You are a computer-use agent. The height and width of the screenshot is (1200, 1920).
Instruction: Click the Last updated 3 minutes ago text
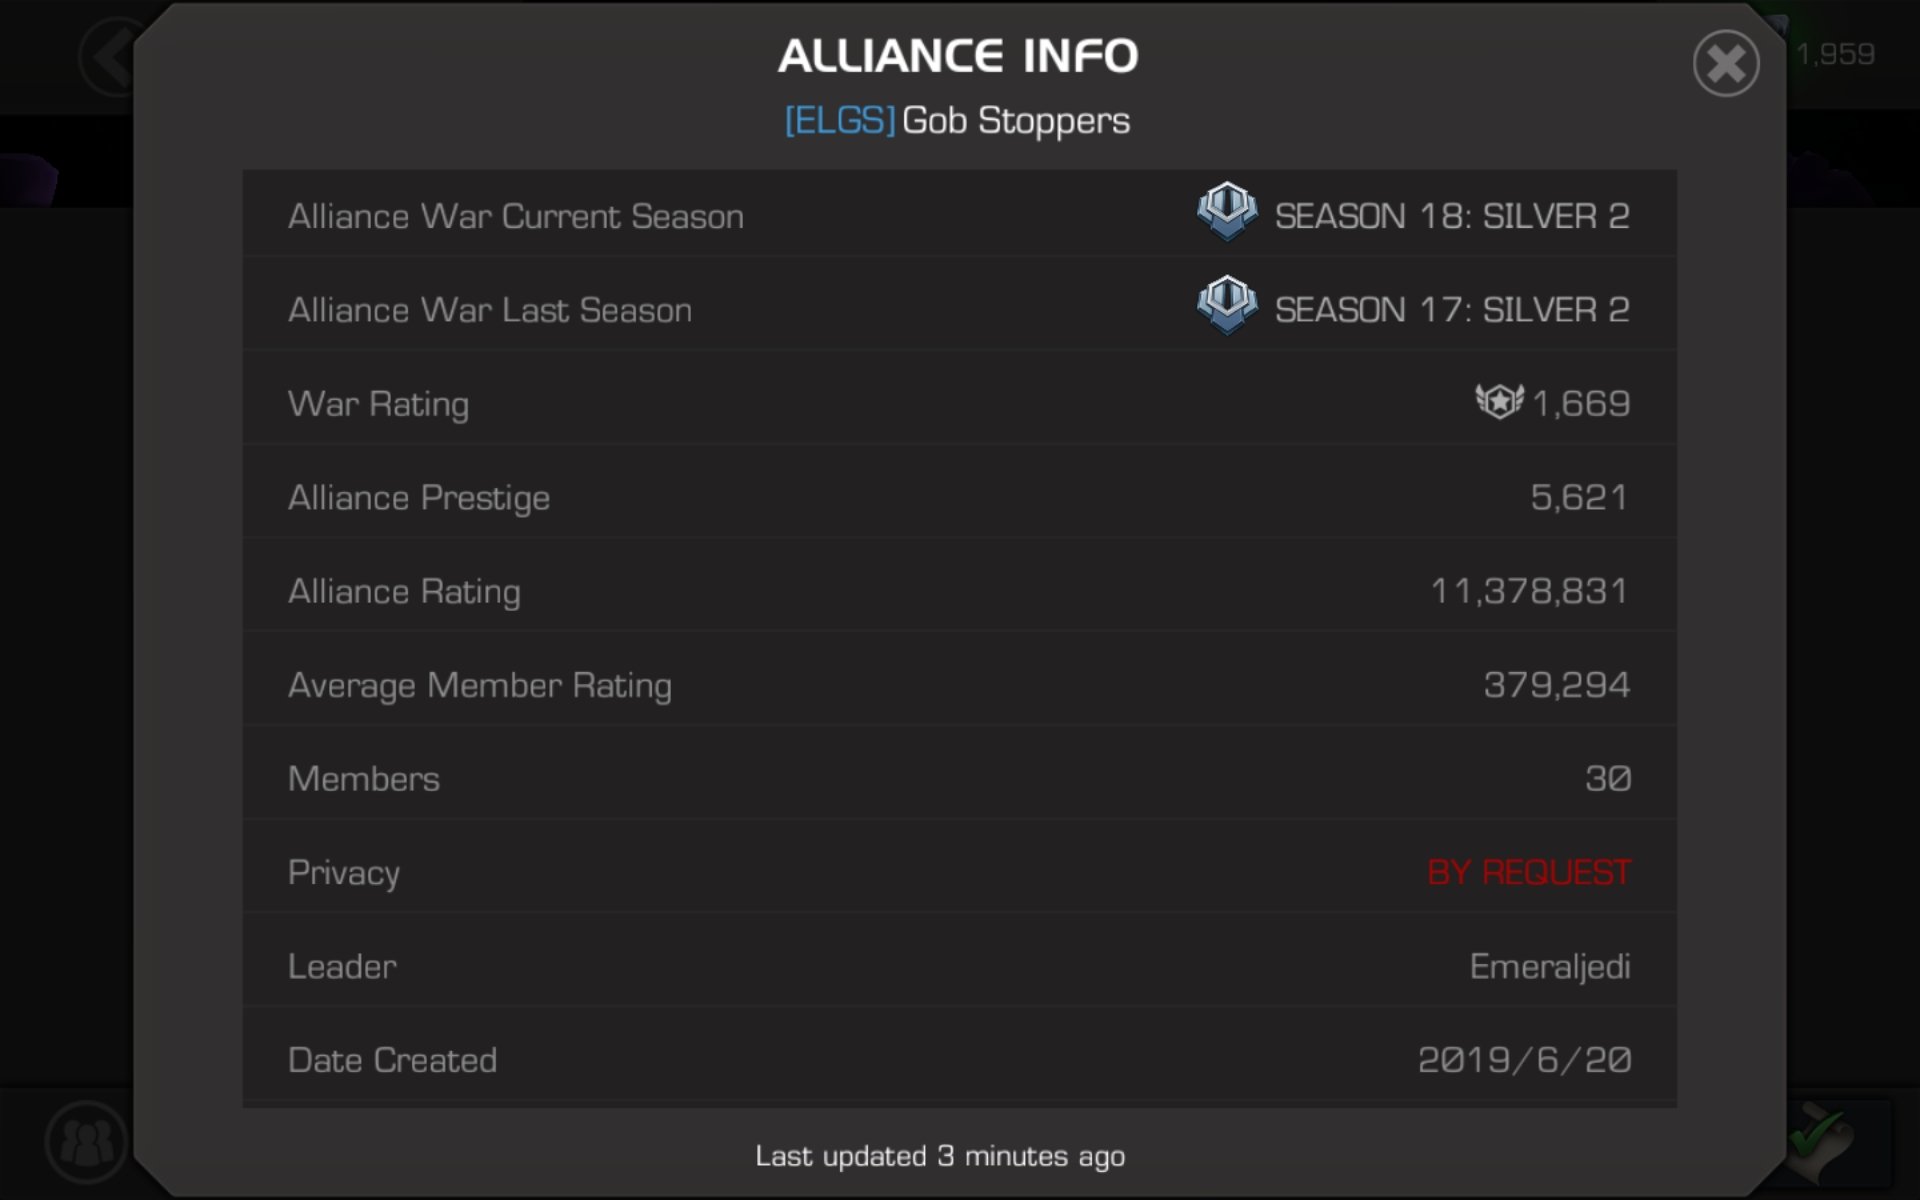(940, 1156)
